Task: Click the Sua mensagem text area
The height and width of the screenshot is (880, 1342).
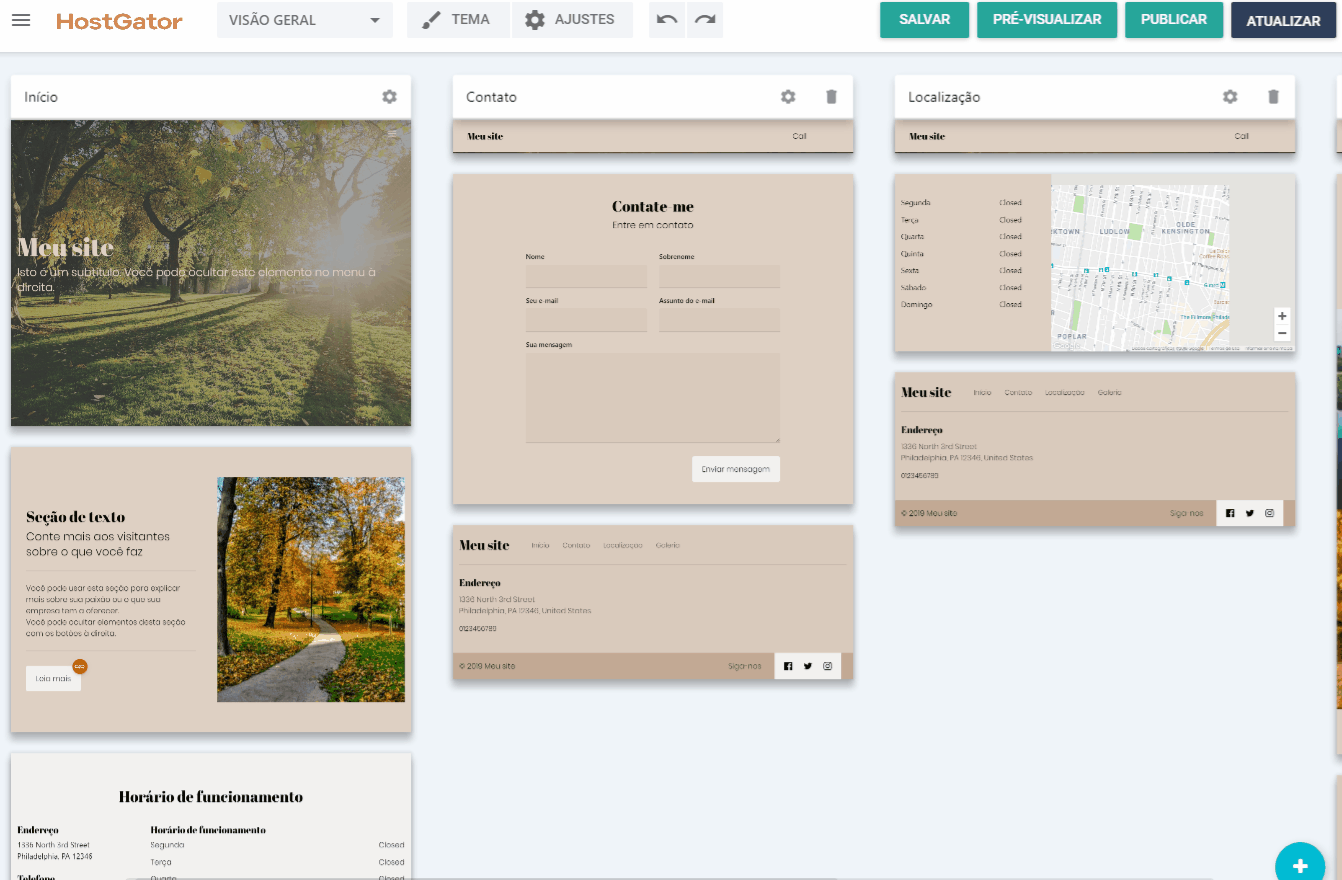Action: pos(653,397)
